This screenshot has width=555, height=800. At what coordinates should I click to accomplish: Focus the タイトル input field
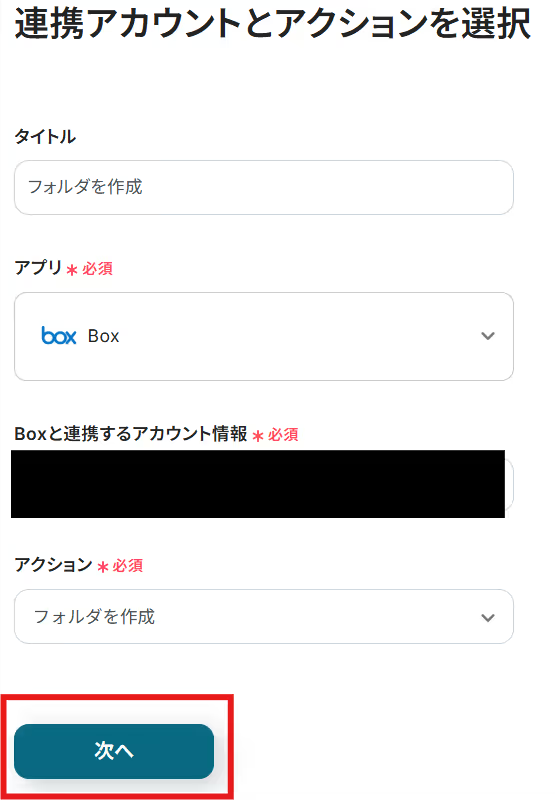(x=264, y=187)
